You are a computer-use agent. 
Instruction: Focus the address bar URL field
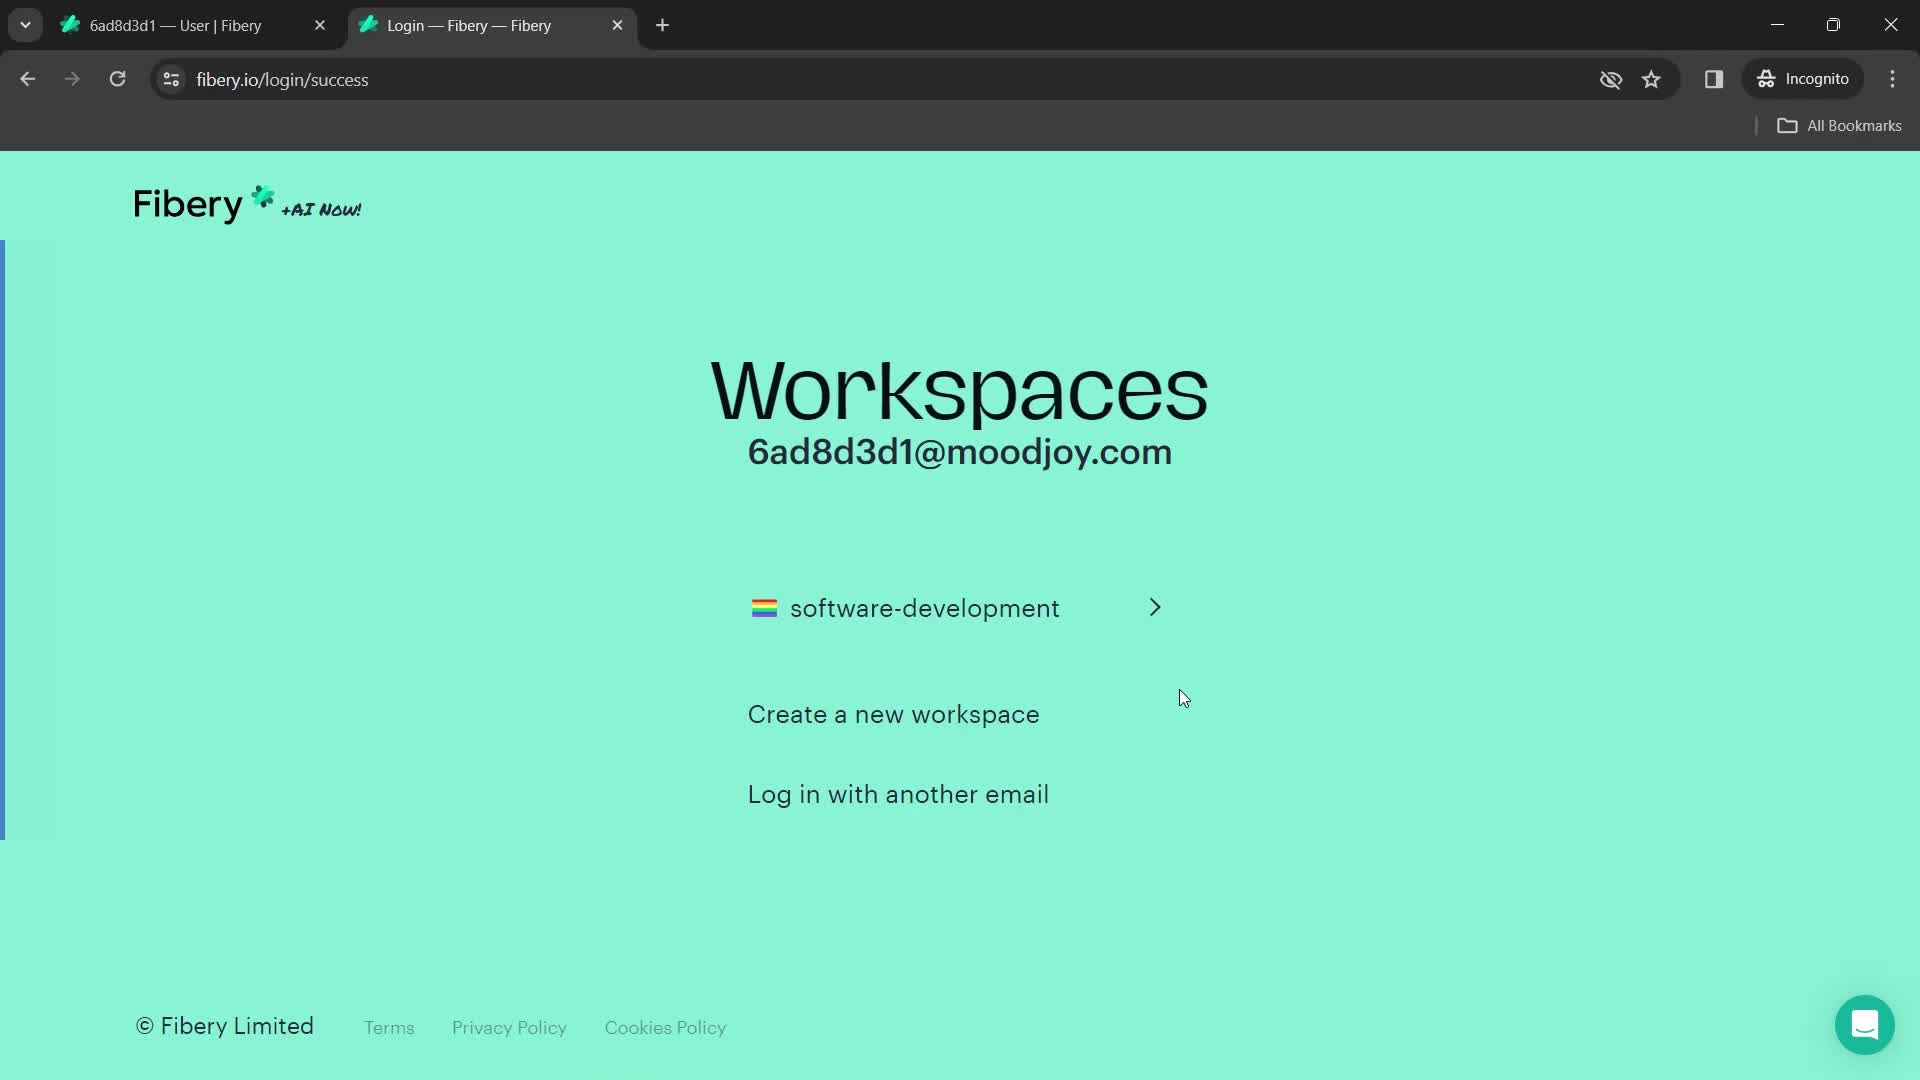(x=880, y=79)
